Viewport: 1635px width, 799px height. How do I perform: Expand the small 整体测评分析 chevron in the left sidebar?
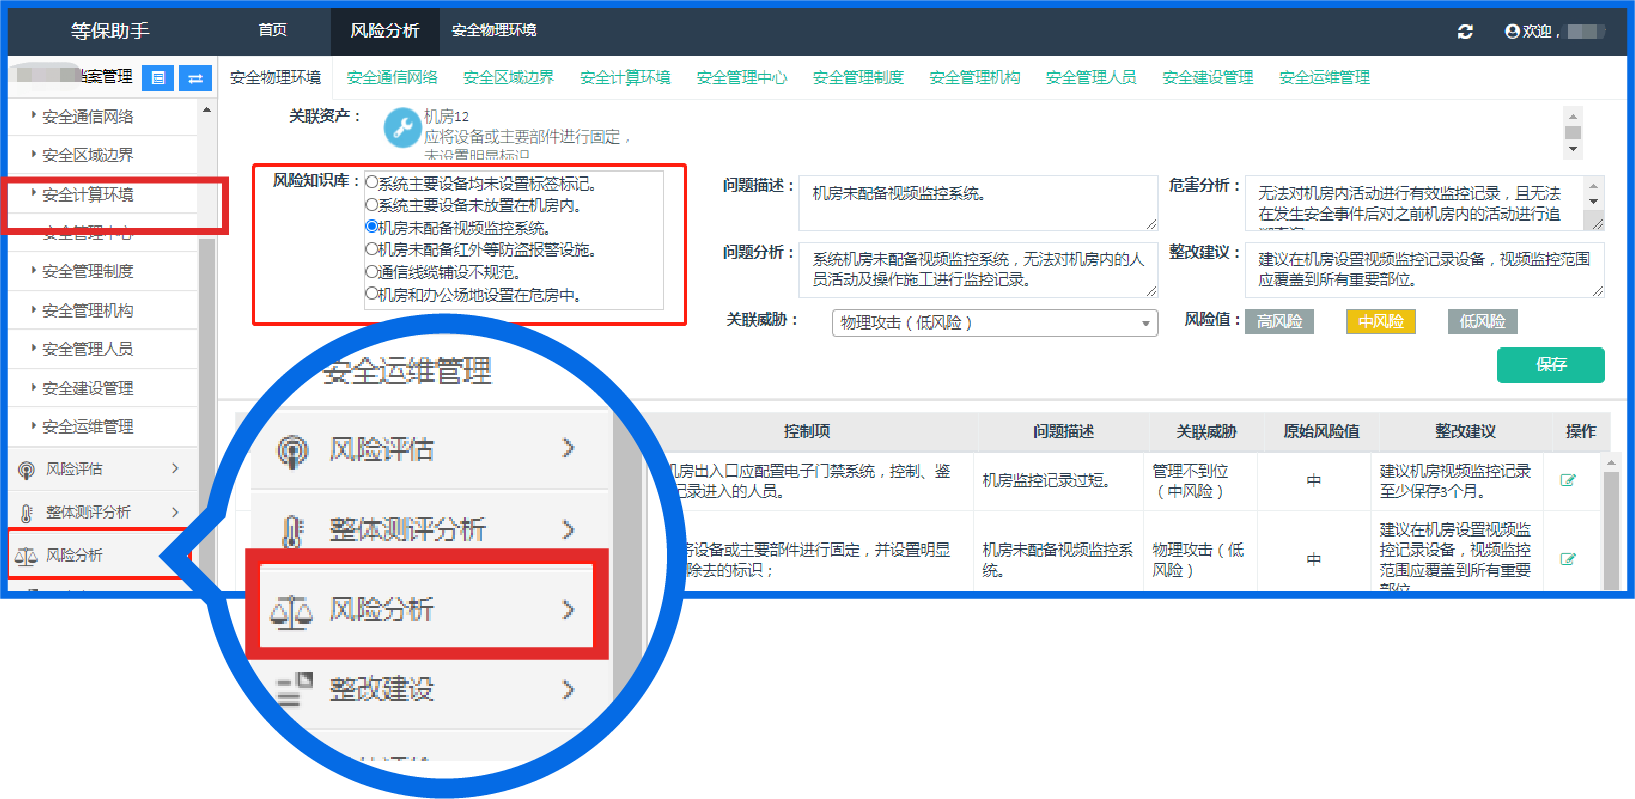175,512
